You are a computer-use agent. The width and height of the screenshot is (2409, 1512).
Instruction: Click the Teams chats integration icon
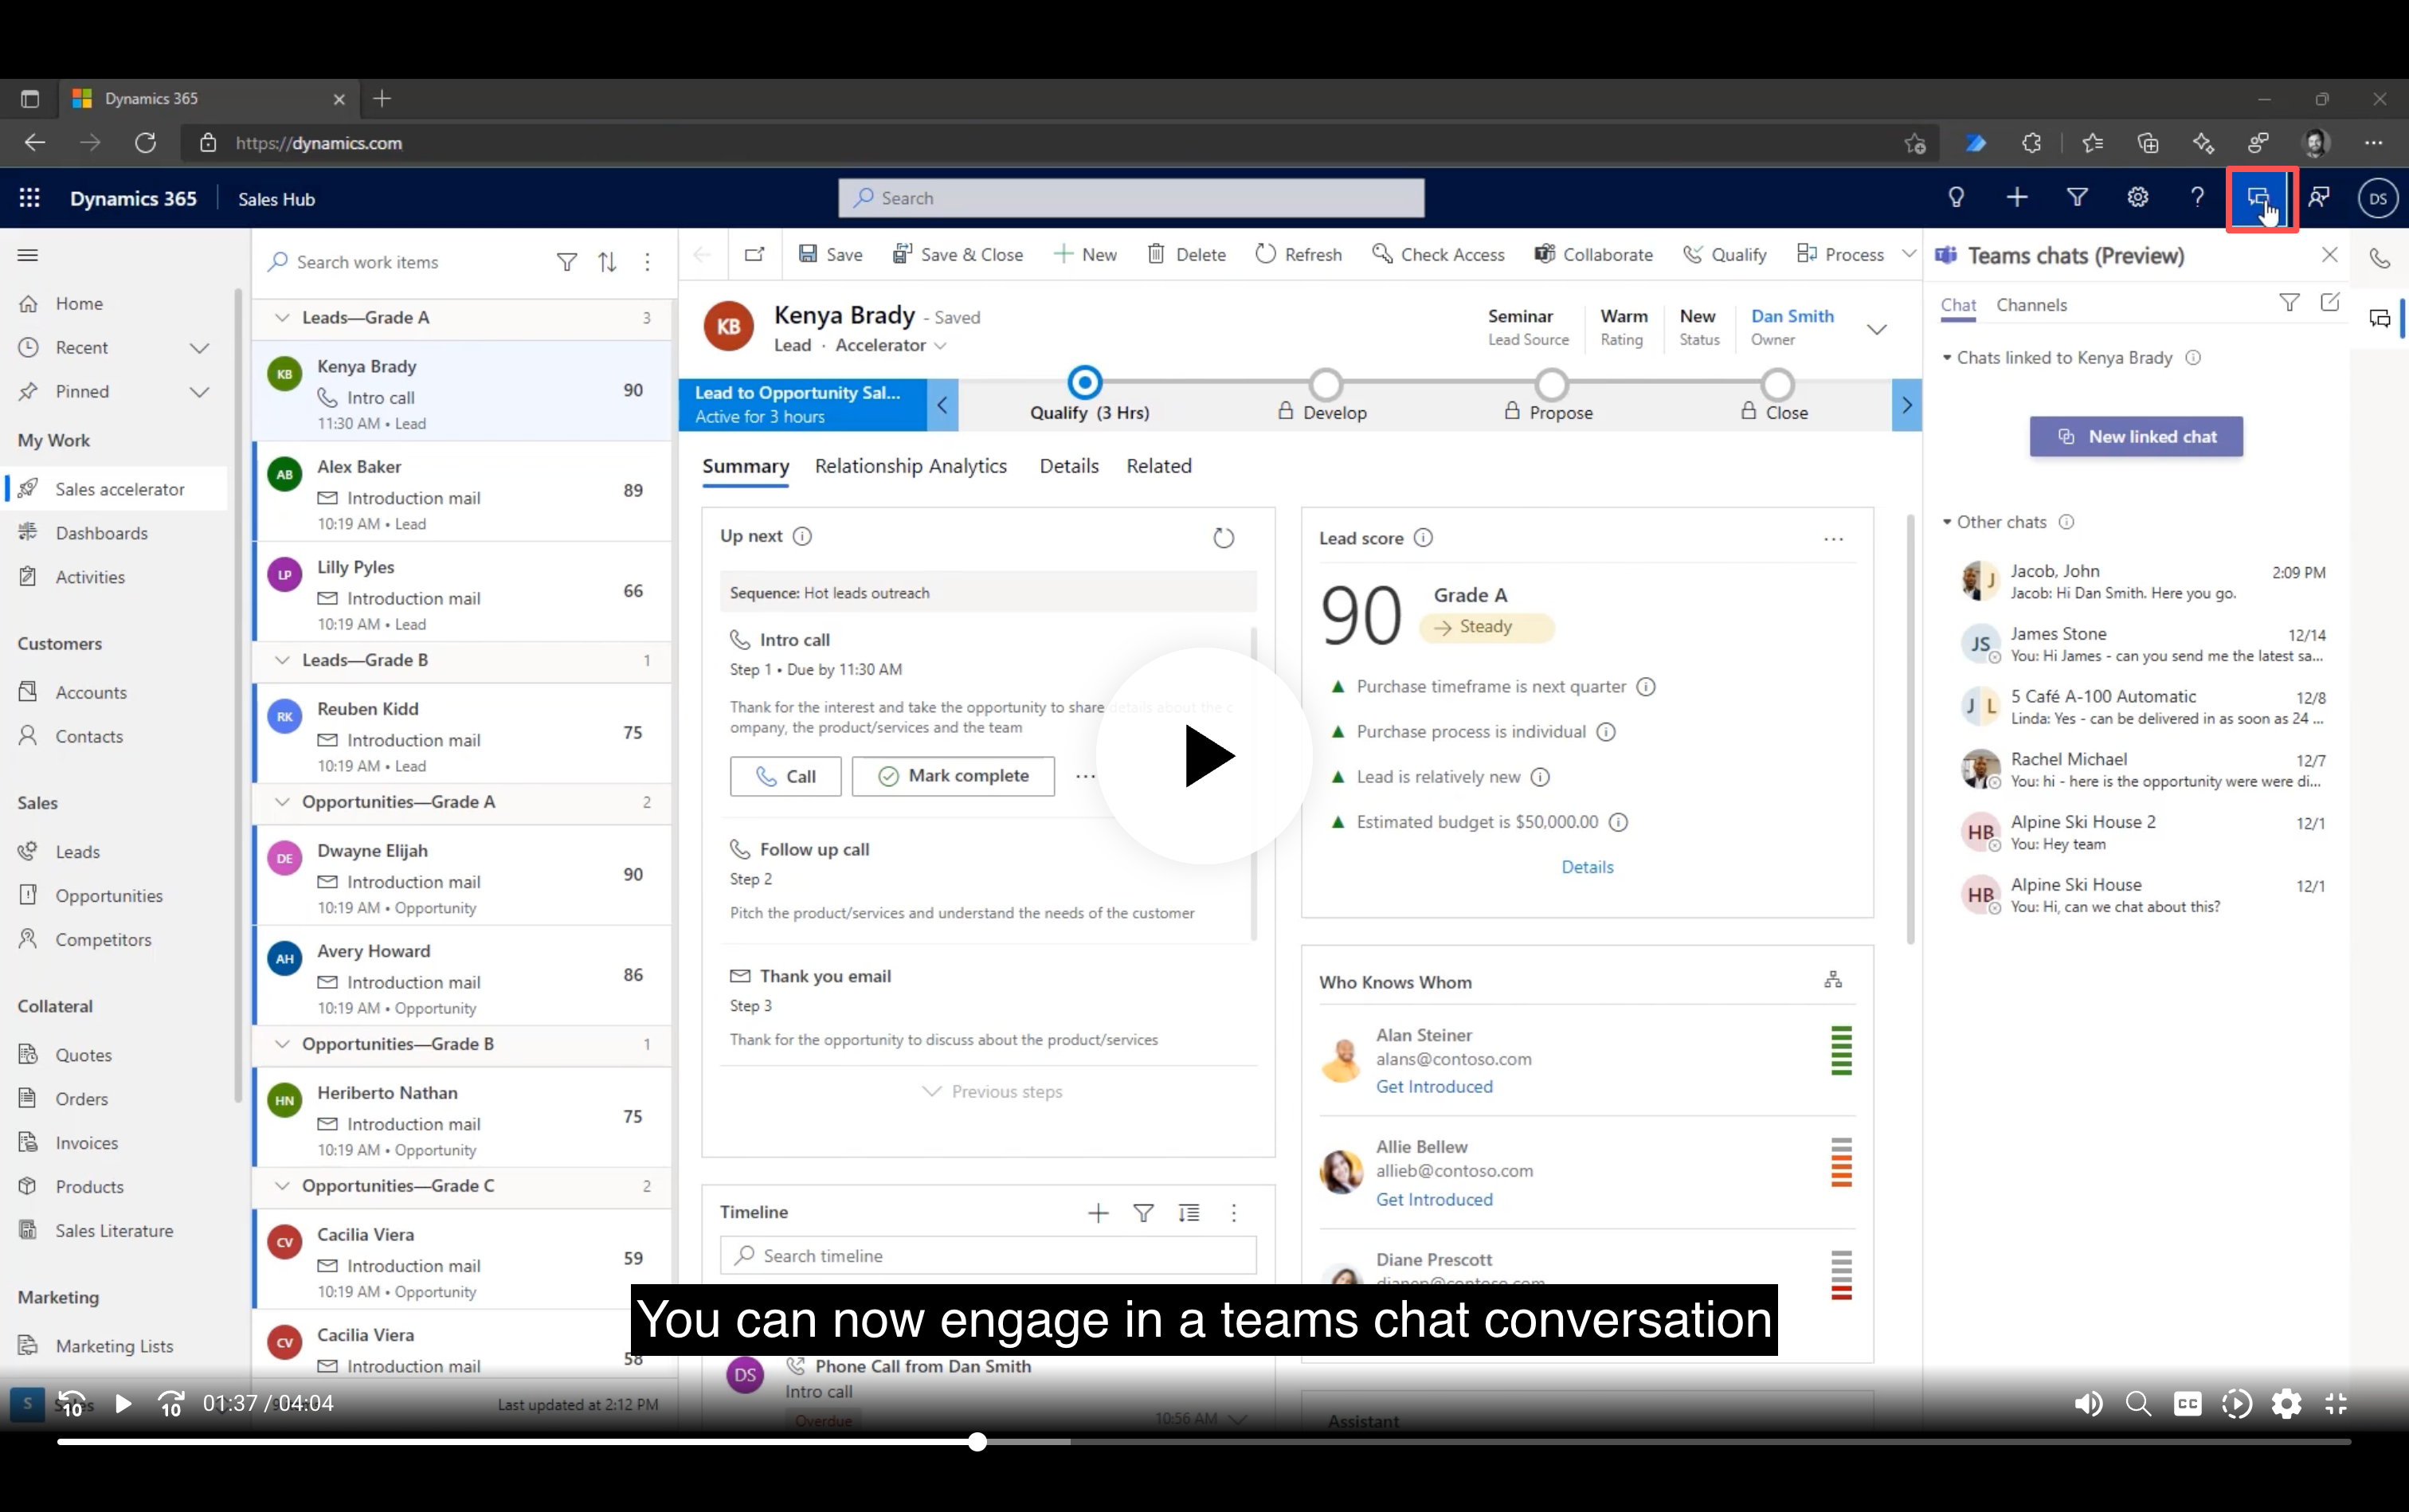tap(2259, 199)
